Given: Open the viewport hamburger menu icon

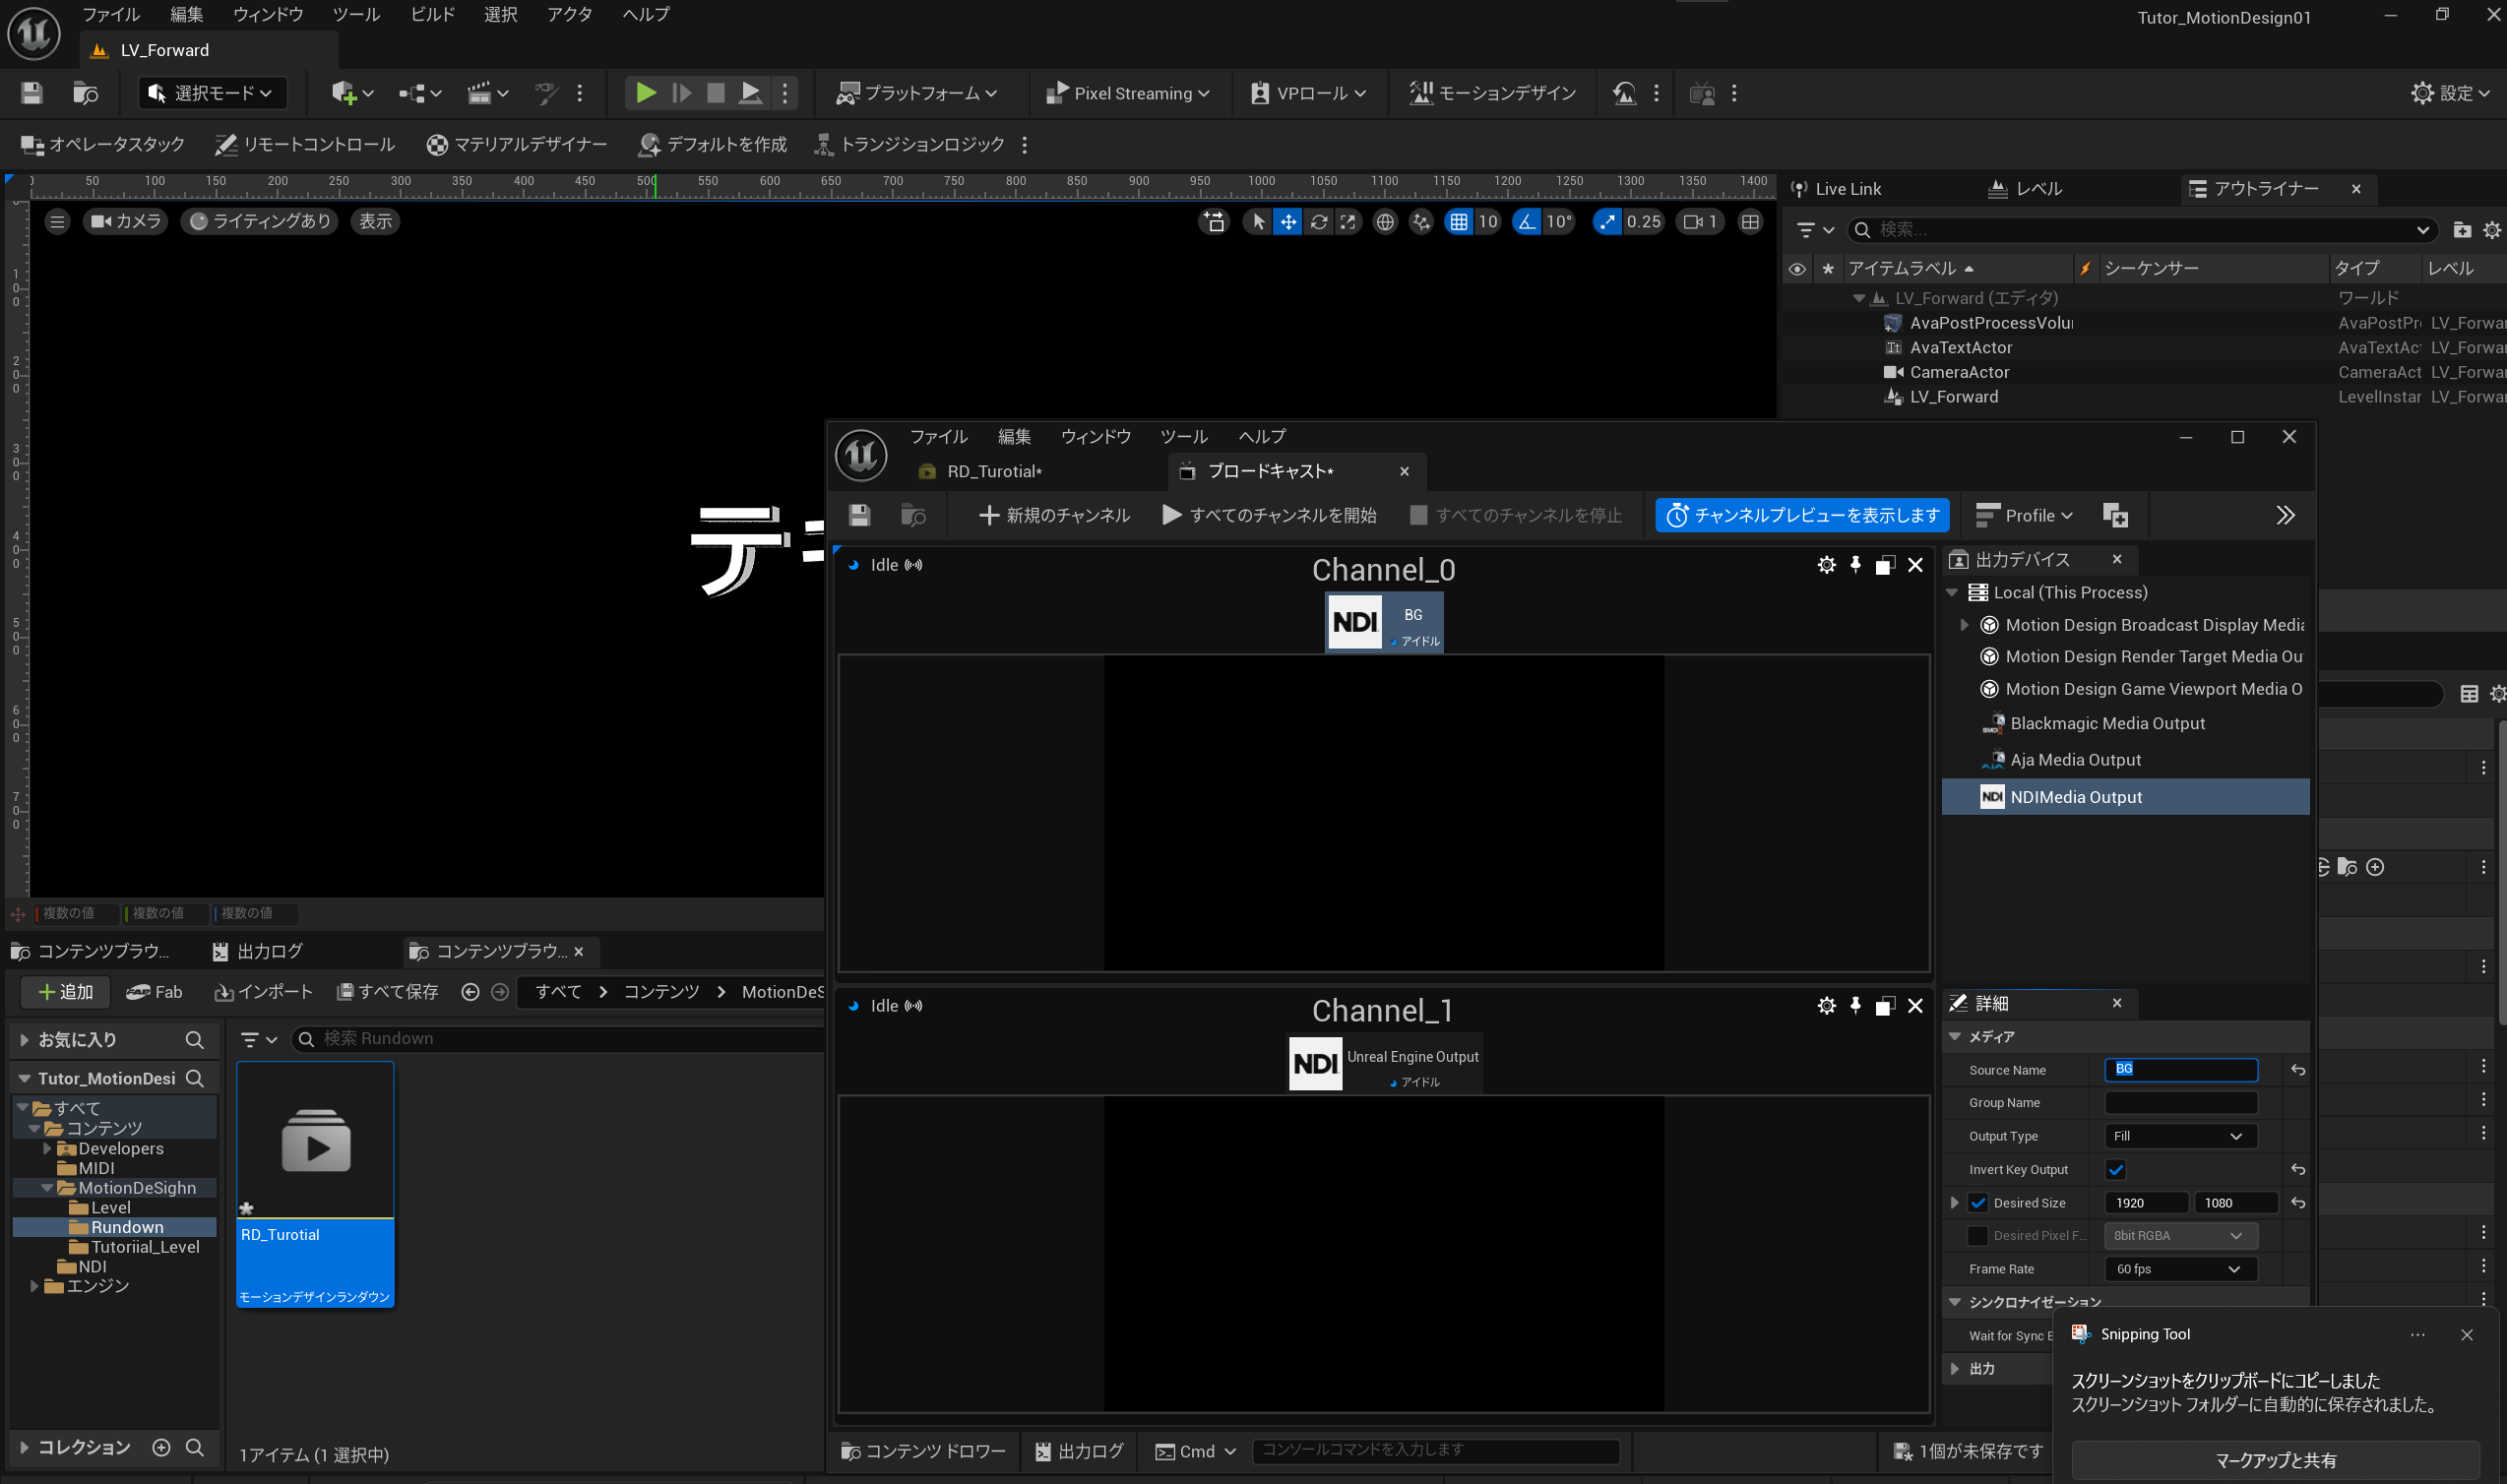Looking at the screenshot, I should [57, 222].
